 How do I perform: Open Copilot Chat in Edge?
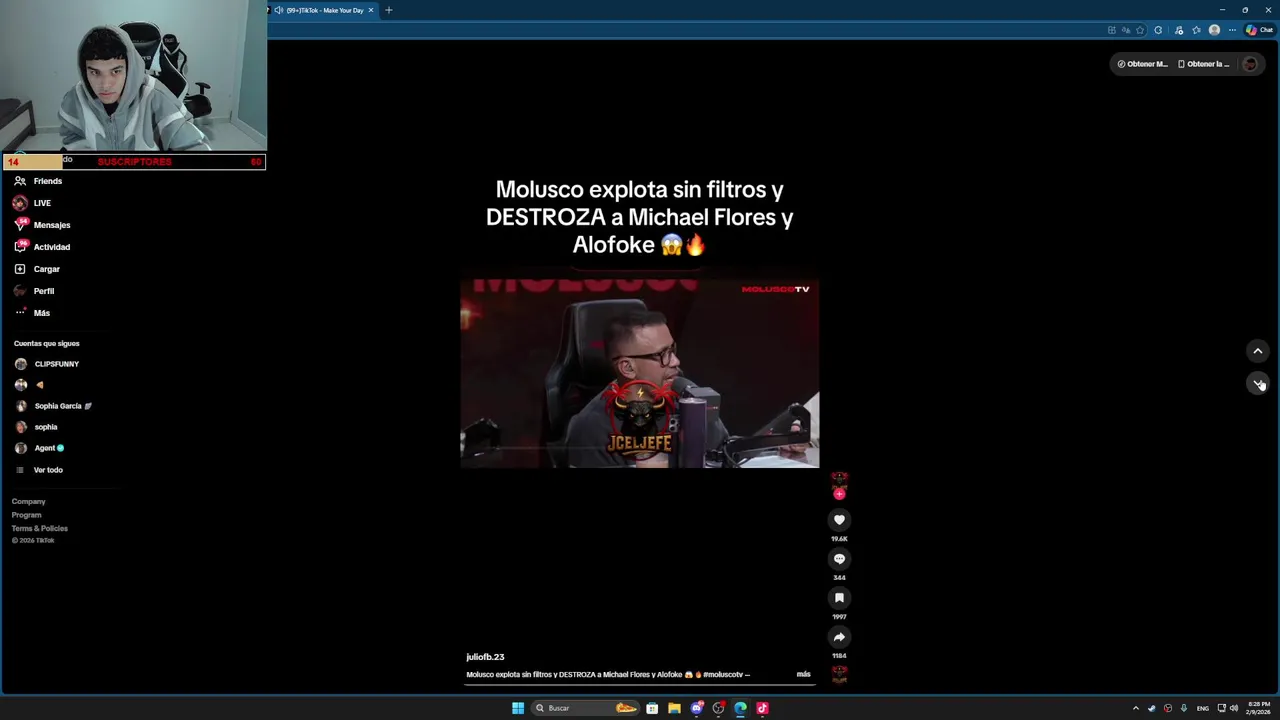[1259, 30]
